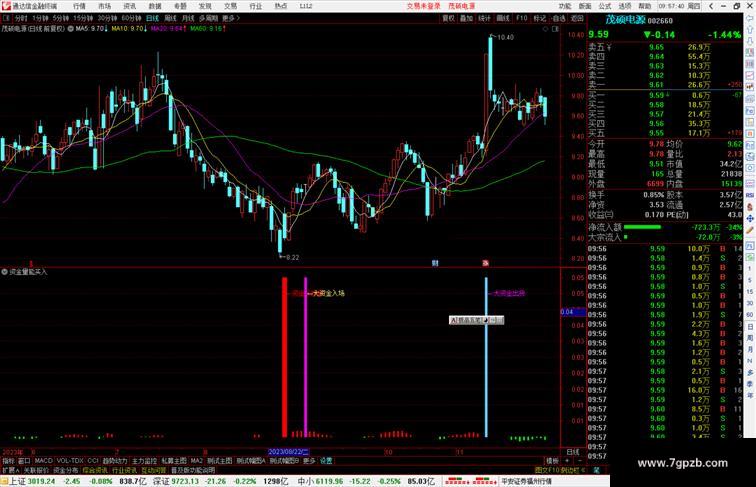Toggle the 资金量能买入 indicator circle icon
The height and width of the screenshot is (487, 756).
point(4,272)
